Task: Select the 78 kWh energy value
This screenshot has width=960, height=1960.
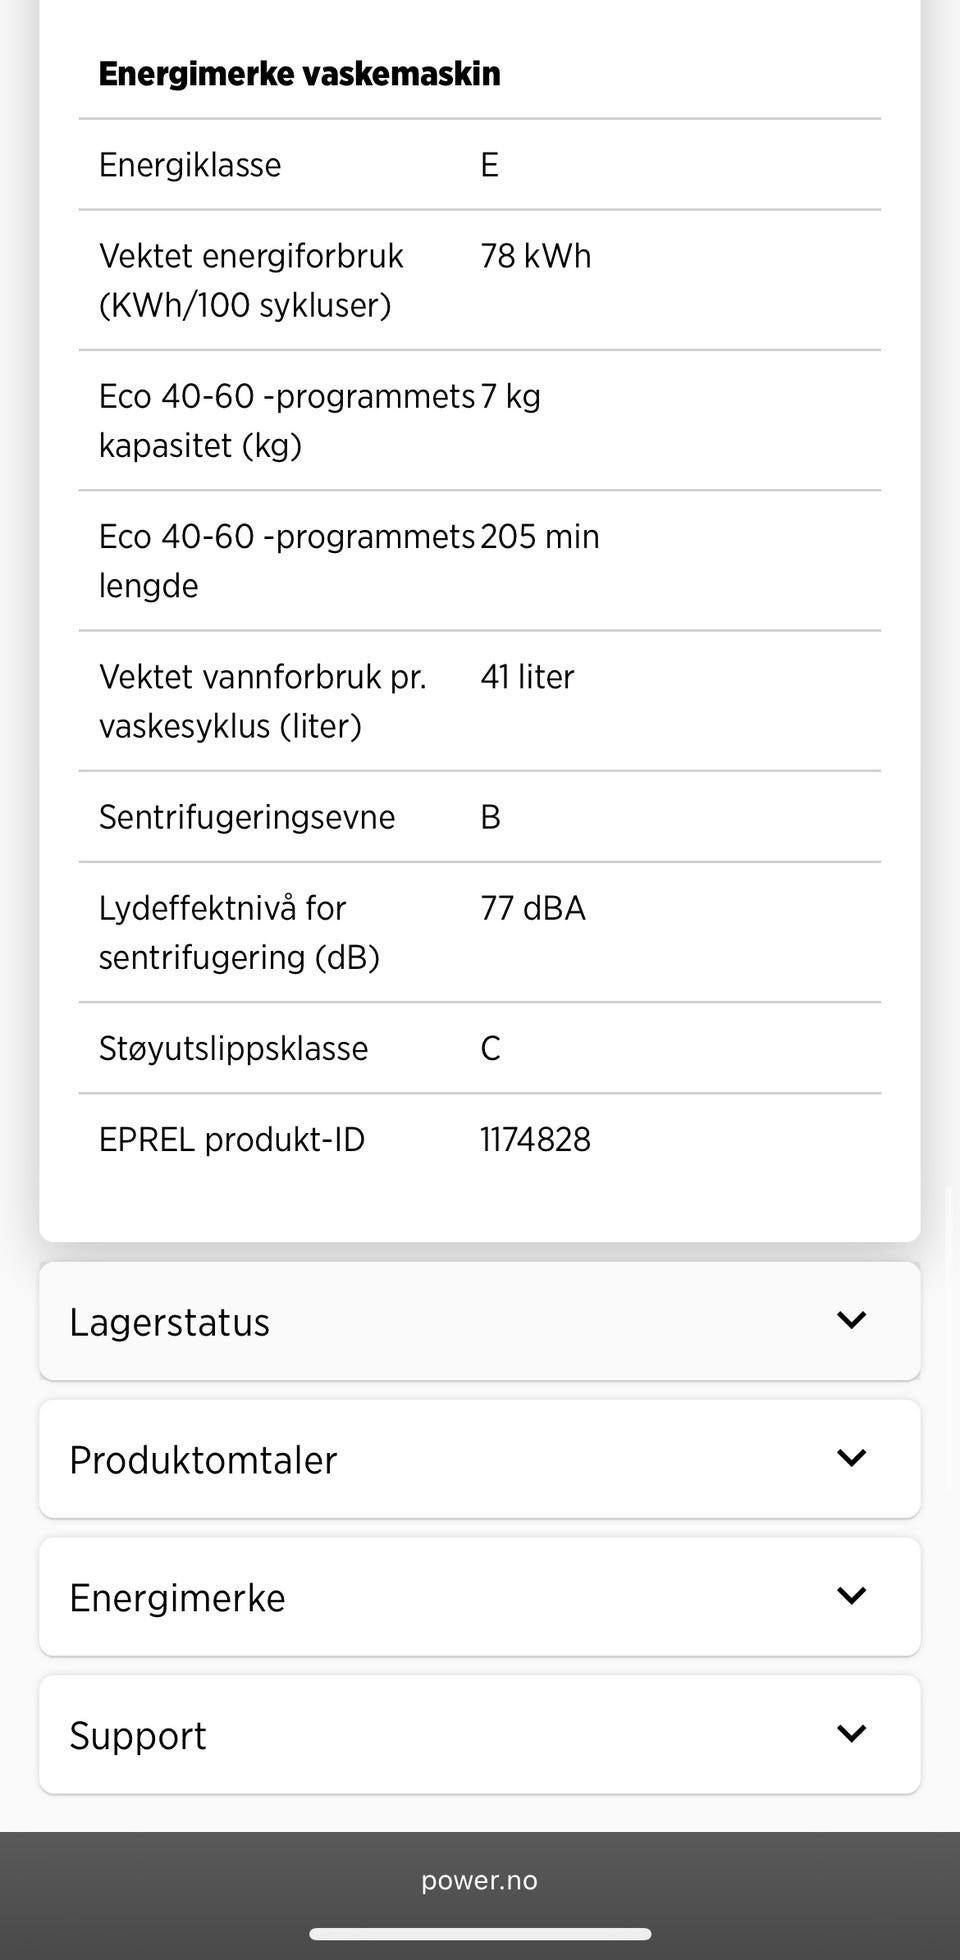Action: coord(535,256)
